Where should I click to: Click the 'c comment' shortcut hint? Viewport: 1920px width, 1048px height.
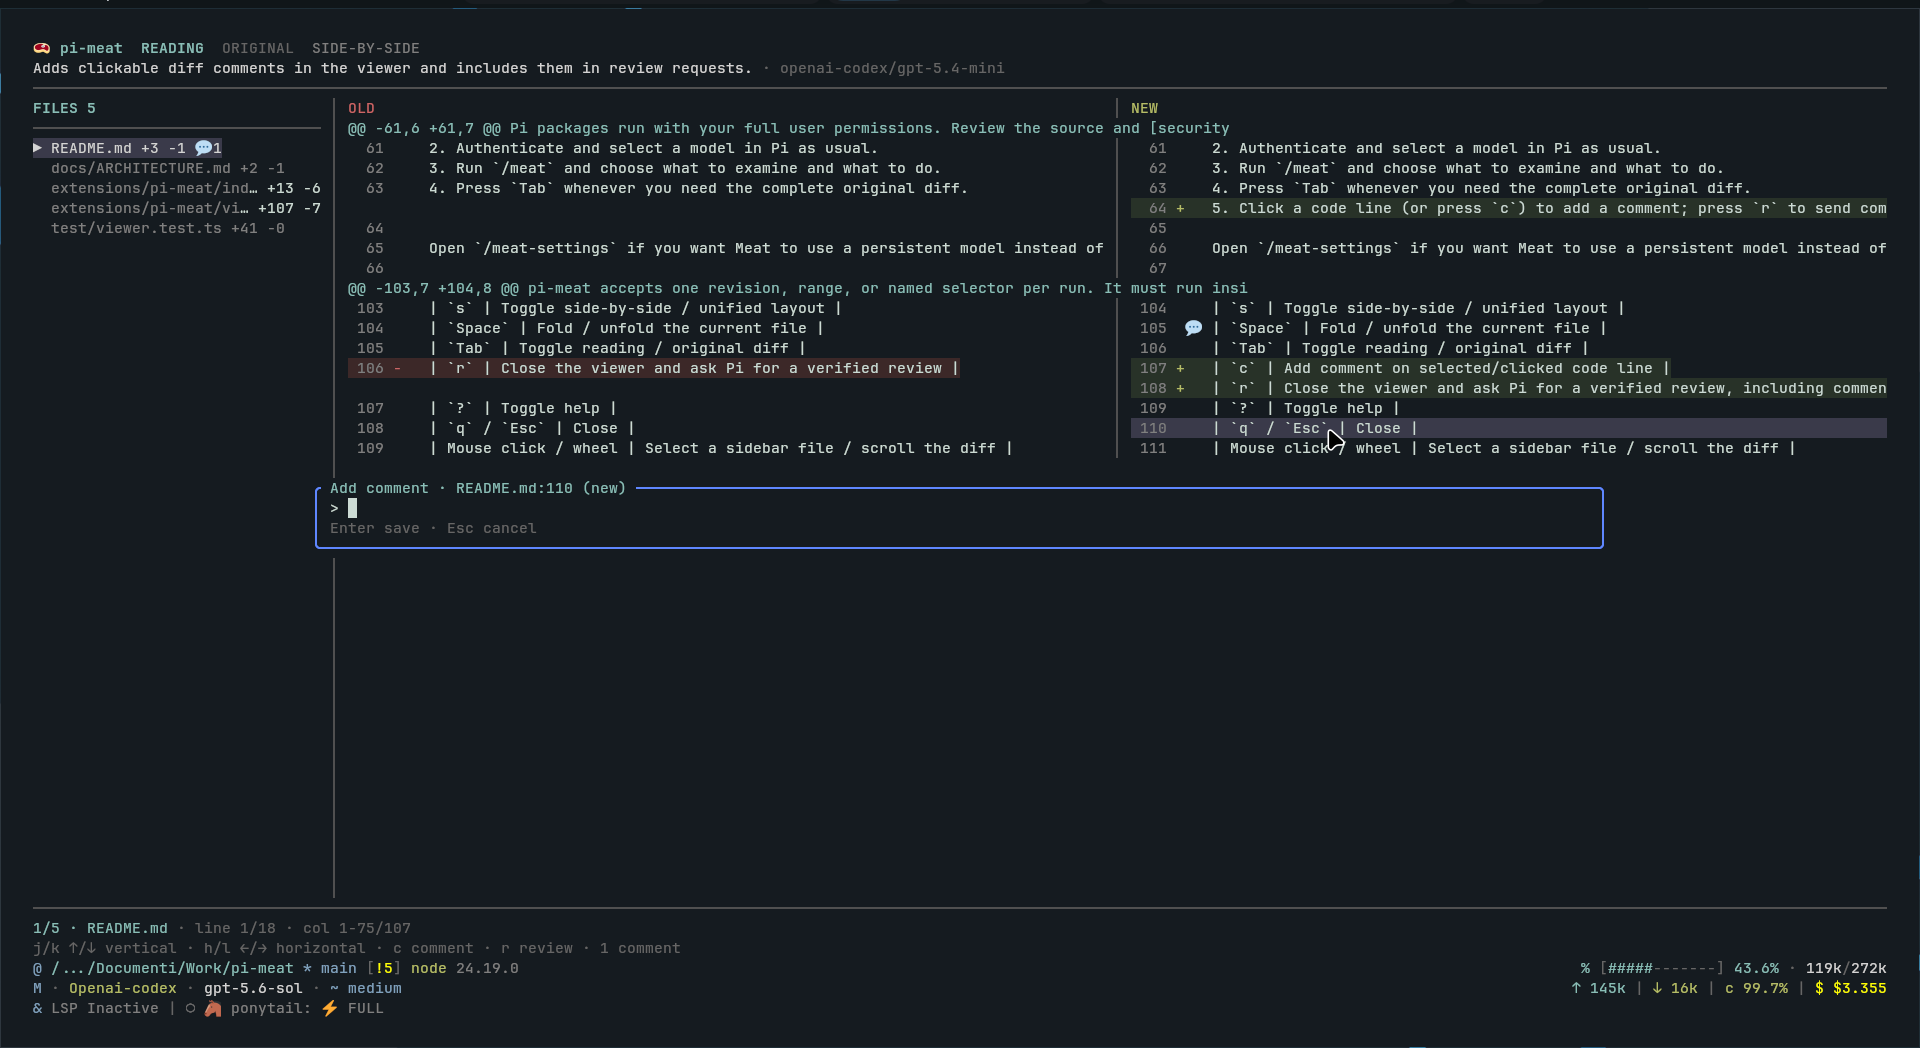point(433,948)
